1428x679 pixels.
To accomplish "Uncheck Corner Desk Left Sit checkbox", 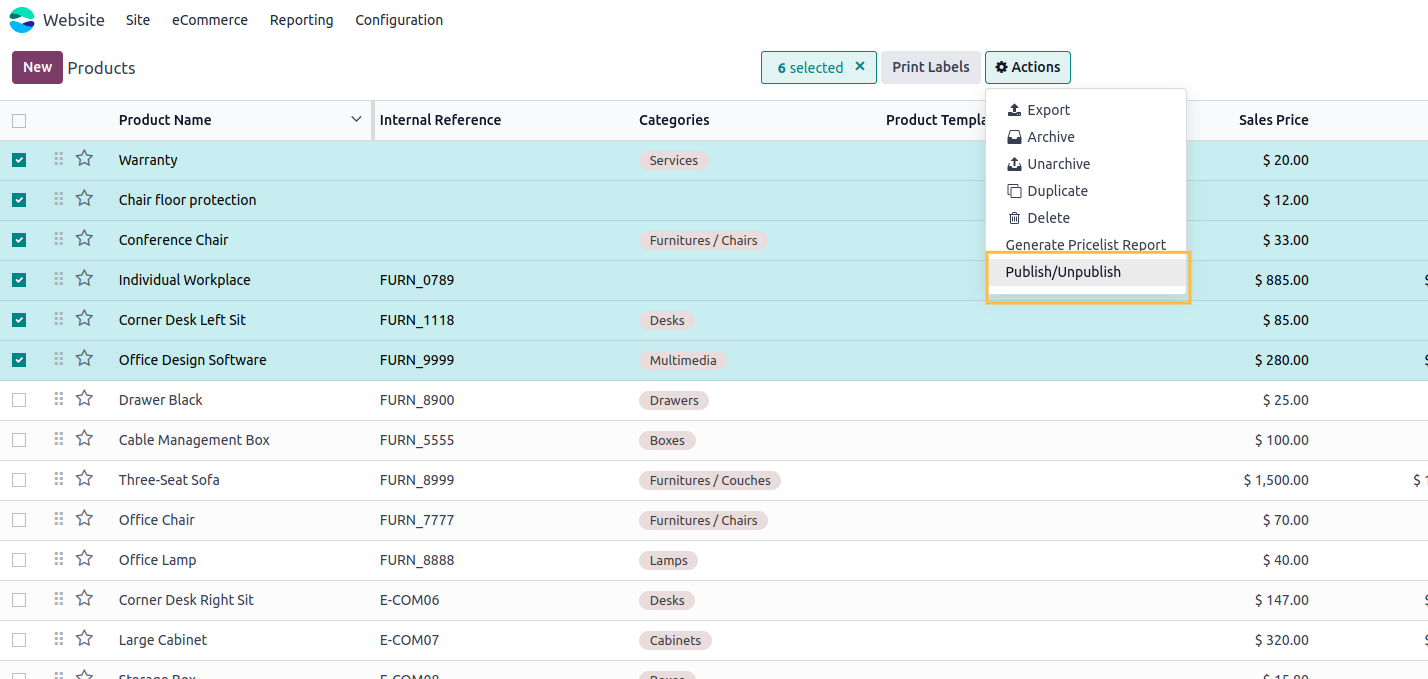I will coord(19,320).
